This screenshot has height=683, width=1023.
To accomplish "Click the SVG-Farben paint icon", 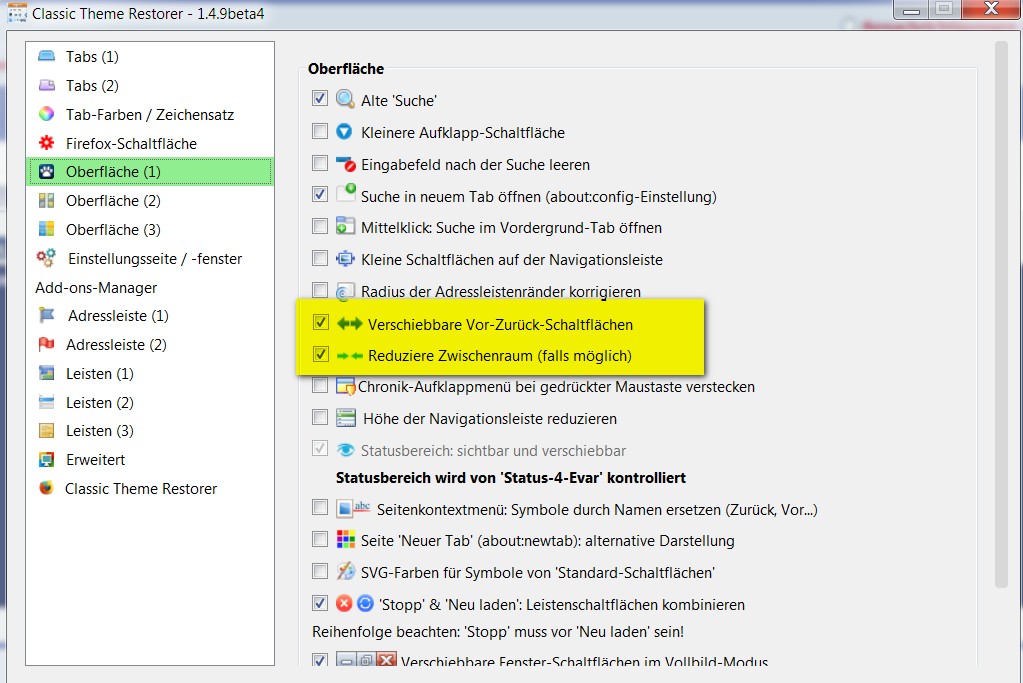I will click(345, 571).
